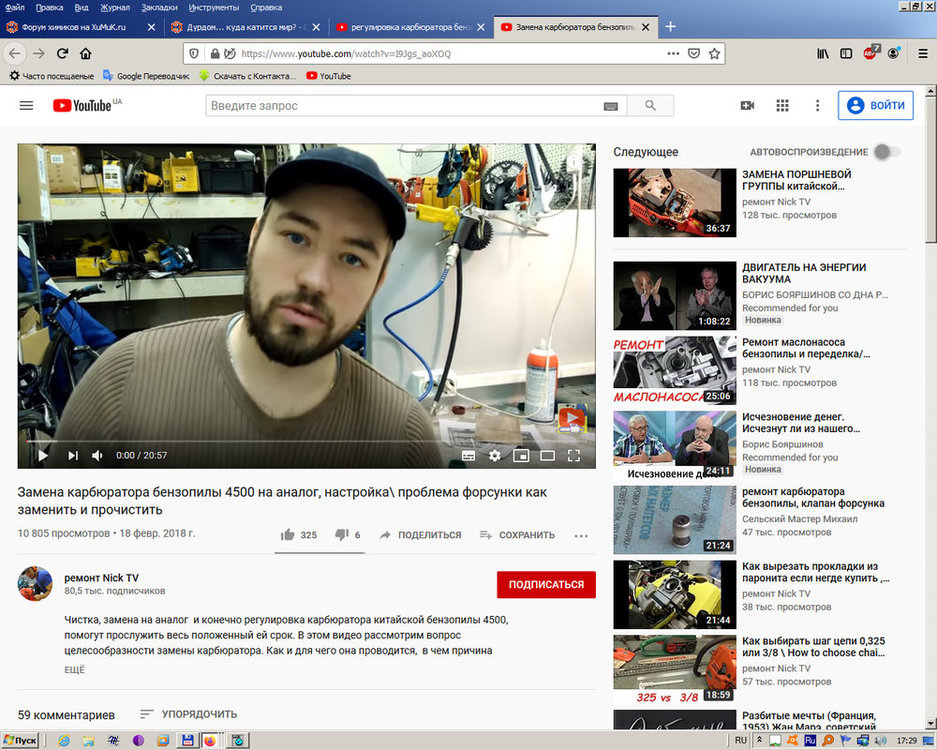Expand the description with ЕЩЁ
The image size is (937, 750).
[x=75, y=670]
